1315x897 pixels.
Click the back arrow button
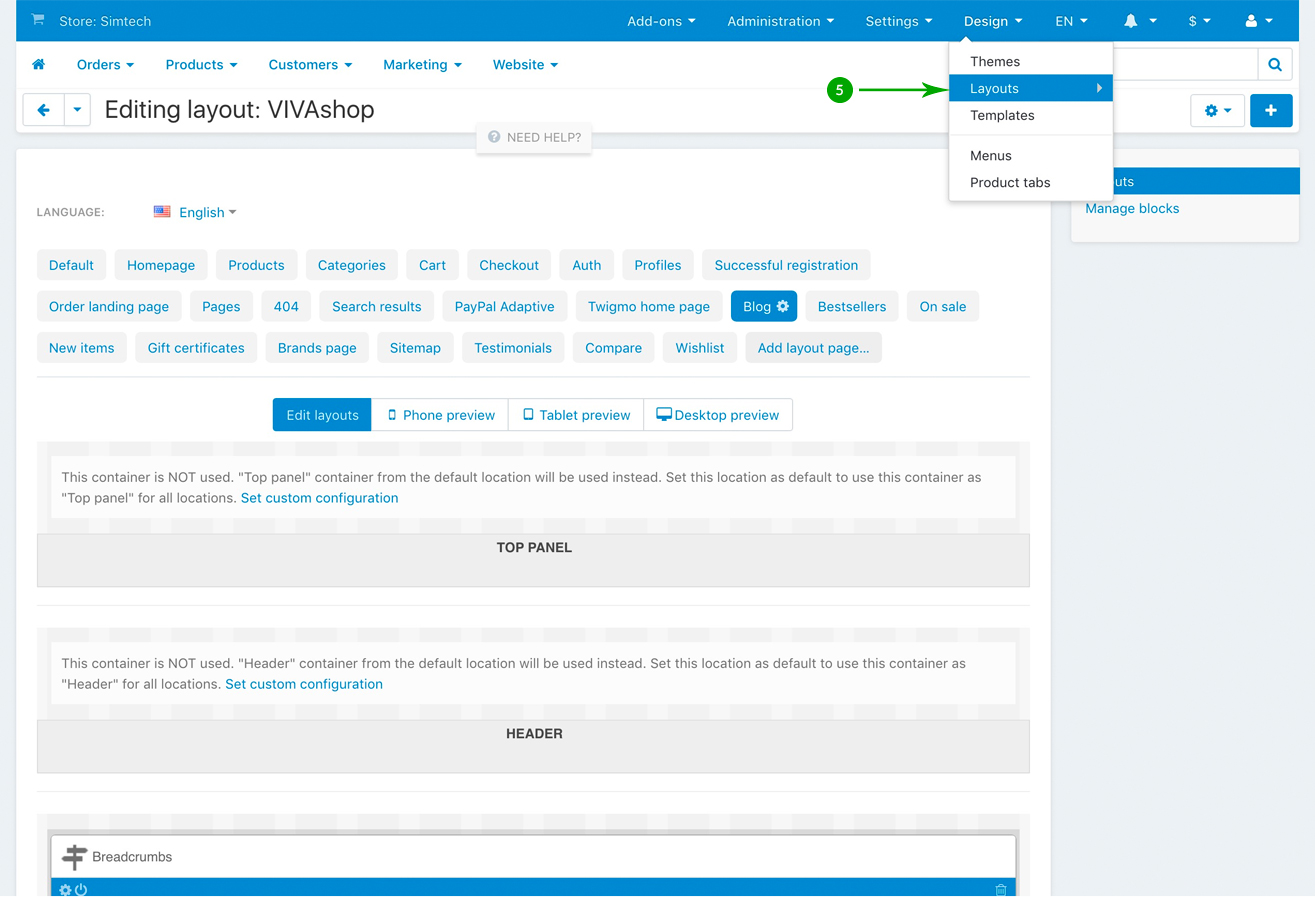pos(43,110)
